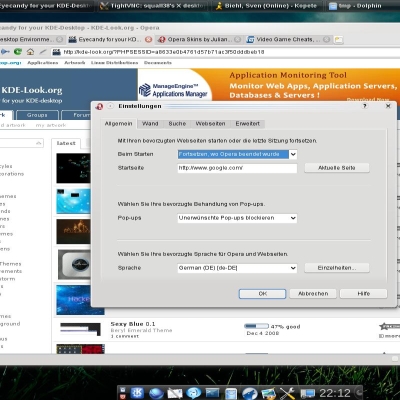The image size is (400, 400).
Task: Open the file cabinet icon in panel
Action: [x=231, y=394]
